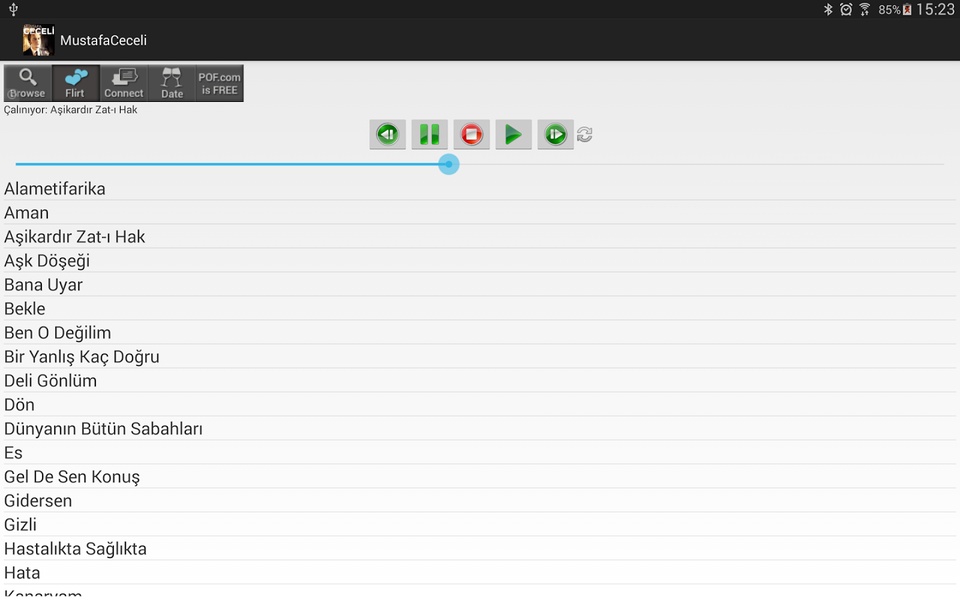Click the green play button
The image size is (960, 600).
coord(513,134)
